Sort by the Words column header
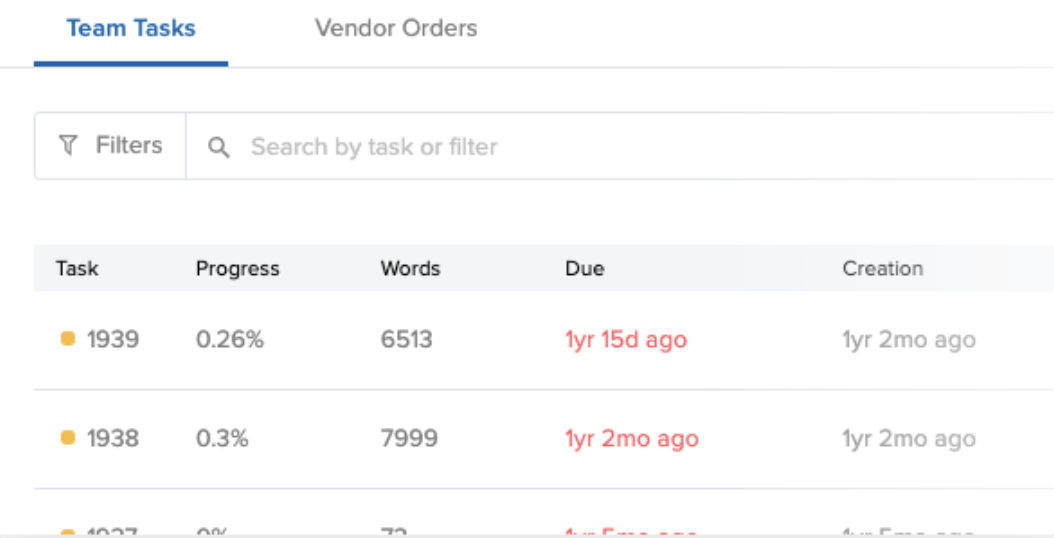 410,269
